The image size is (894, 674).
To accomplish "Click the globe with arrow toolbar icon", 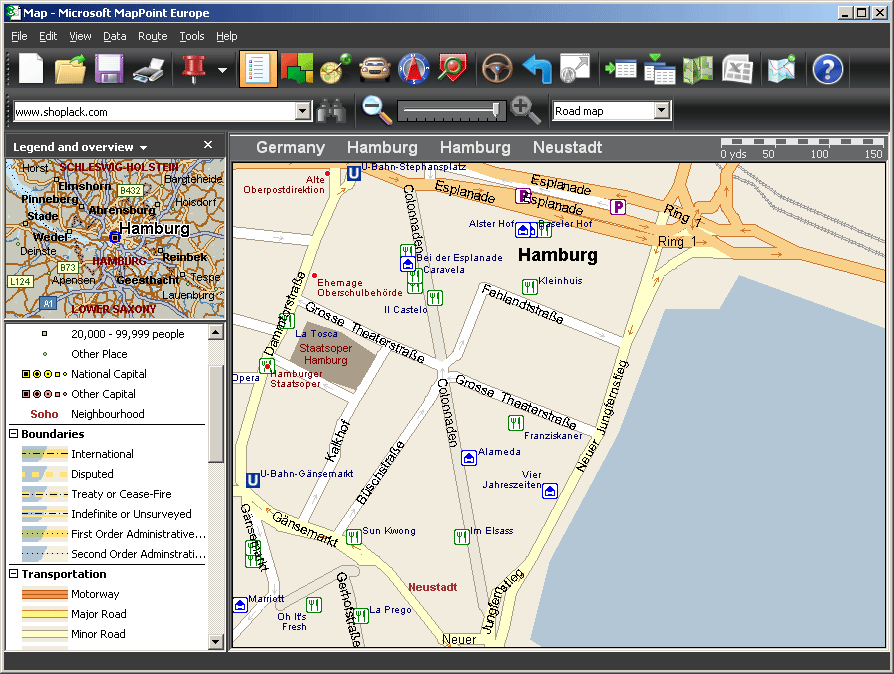I will point(575,69).
